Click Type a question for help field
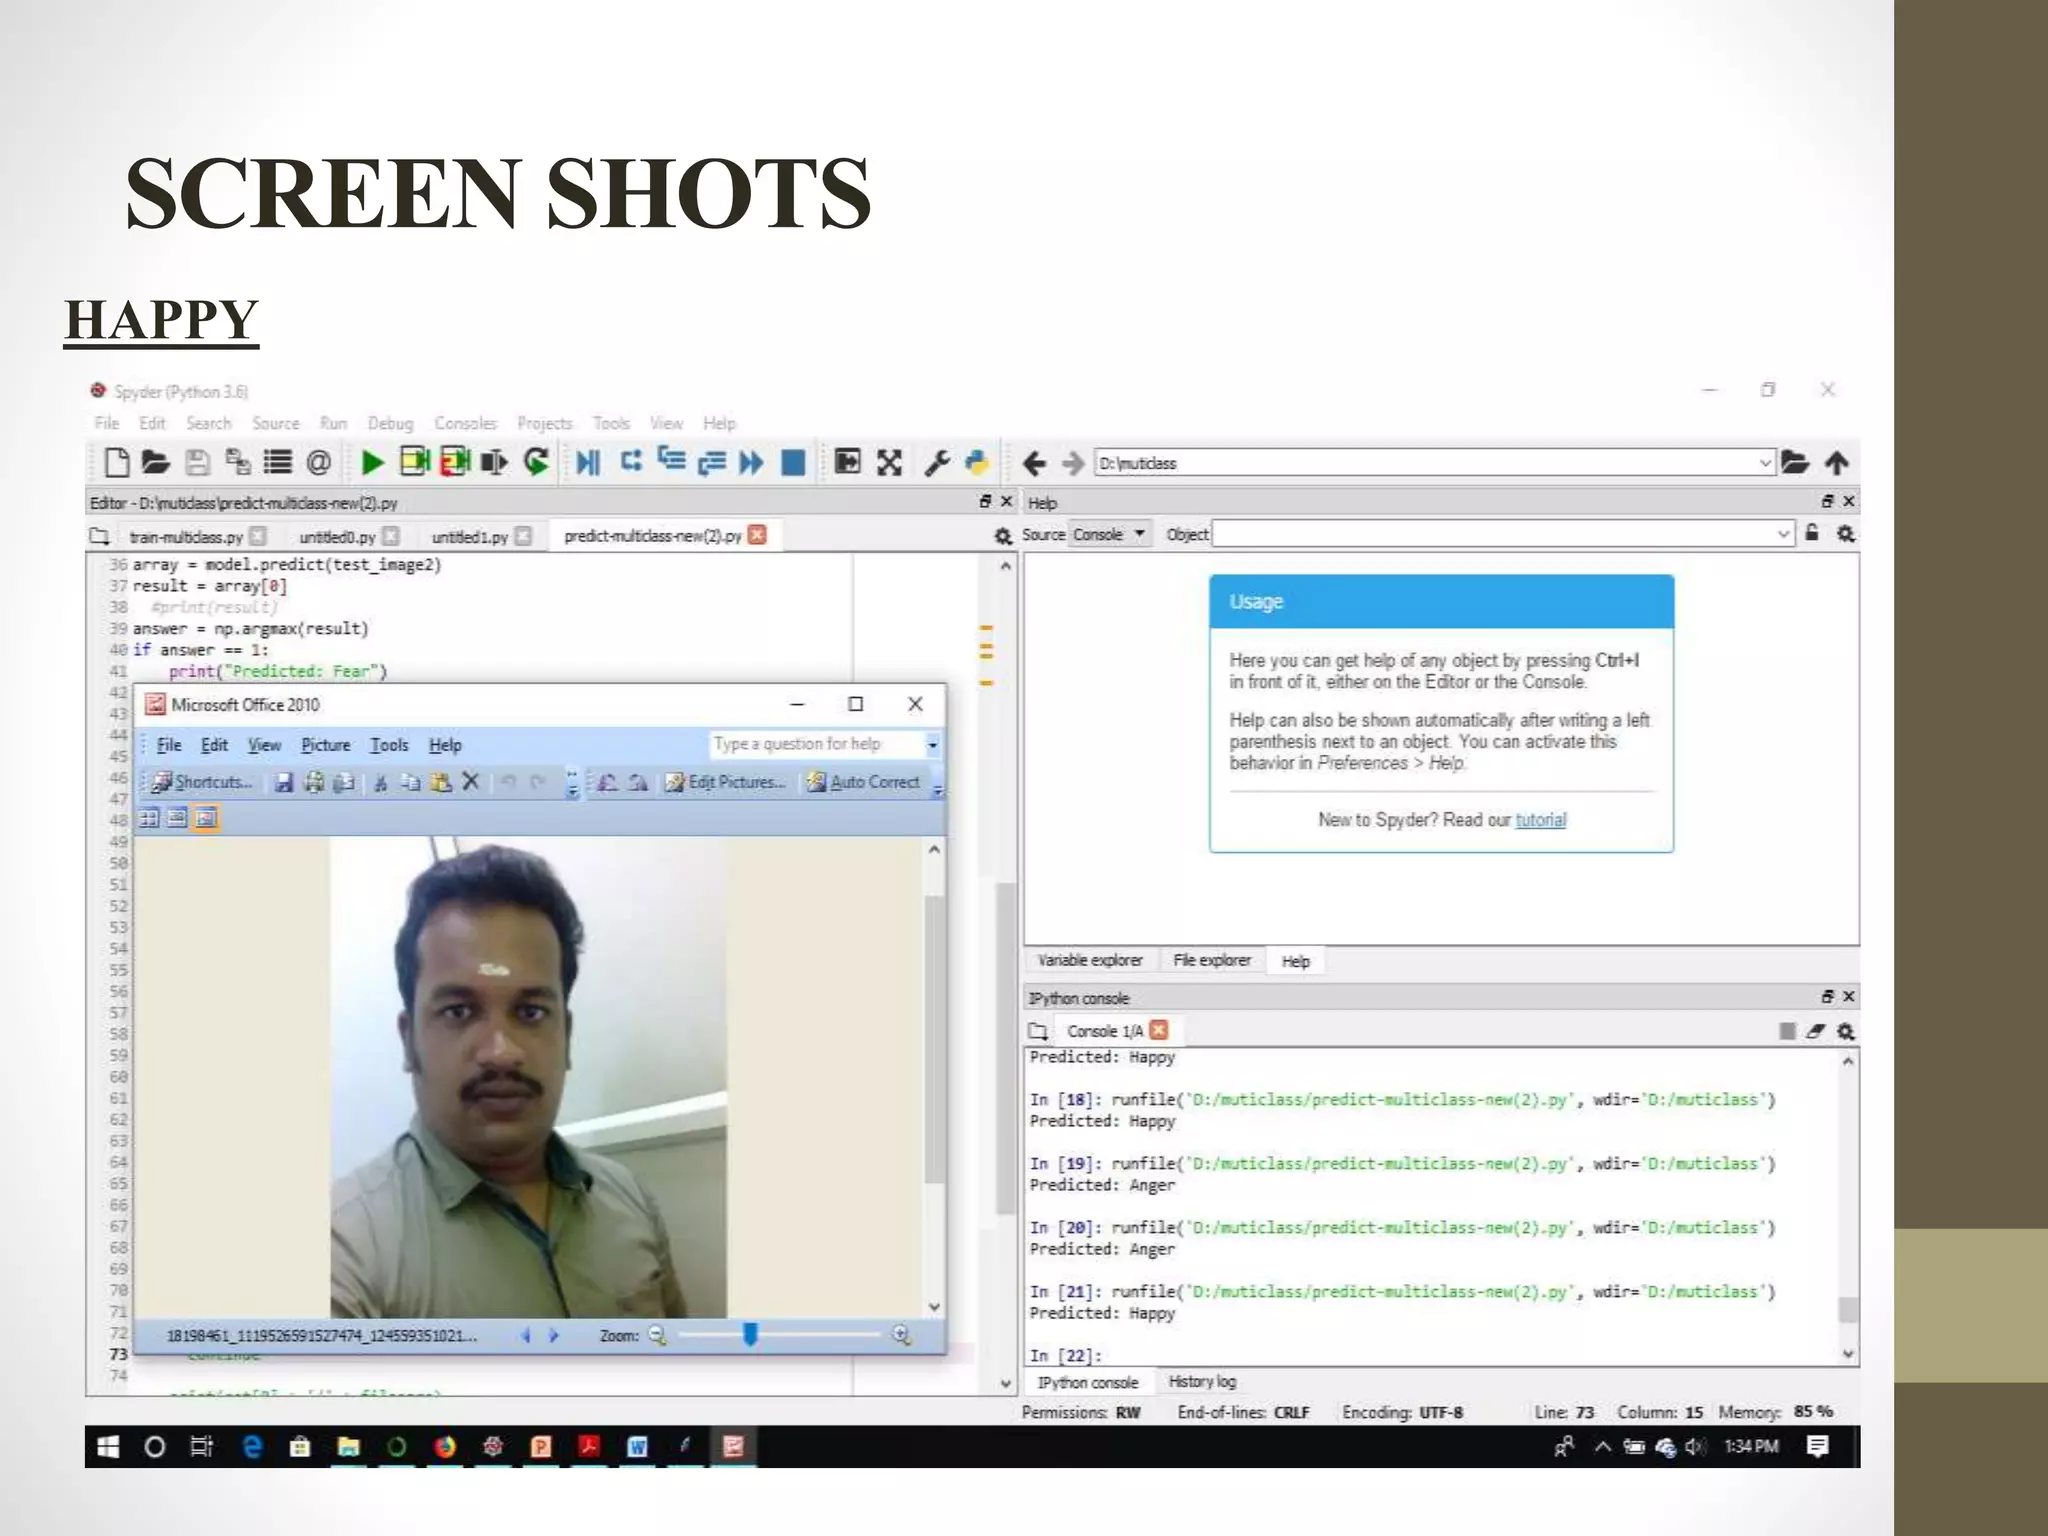This screenshot has width=2048, height=1536. [817, 744]
